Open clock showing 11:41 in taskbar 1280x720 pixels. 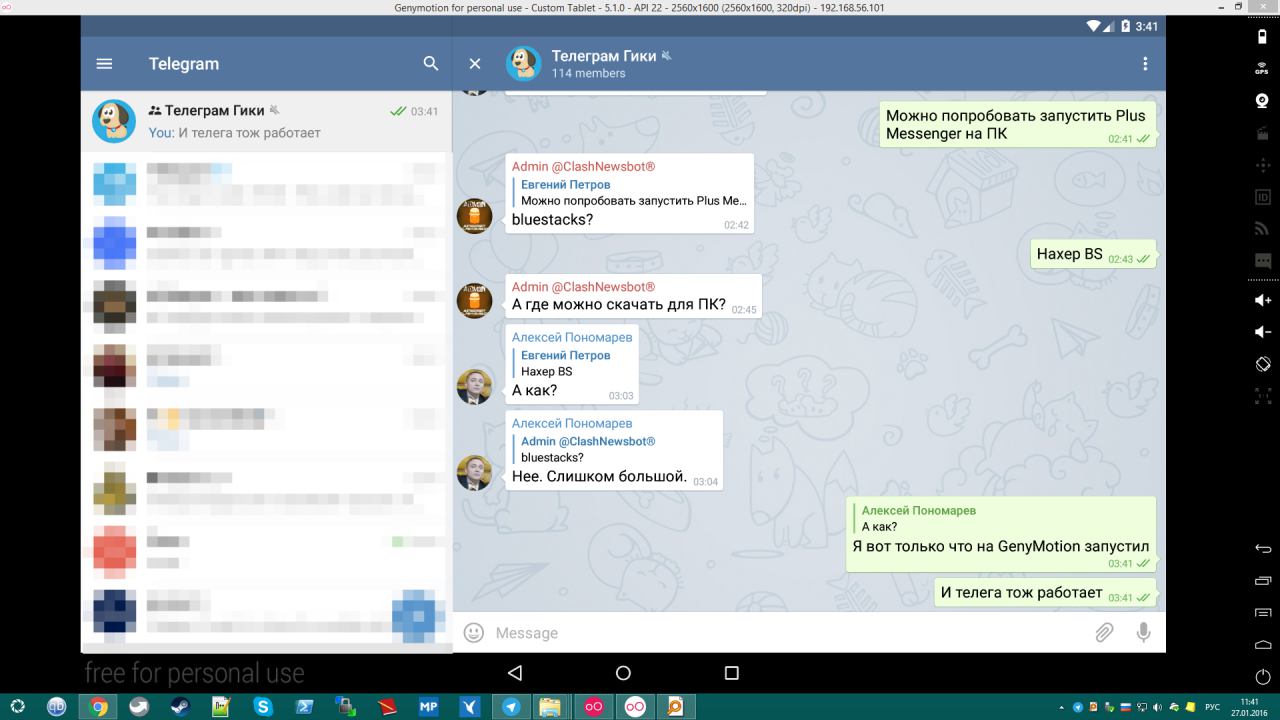(x=1249, y=707)
